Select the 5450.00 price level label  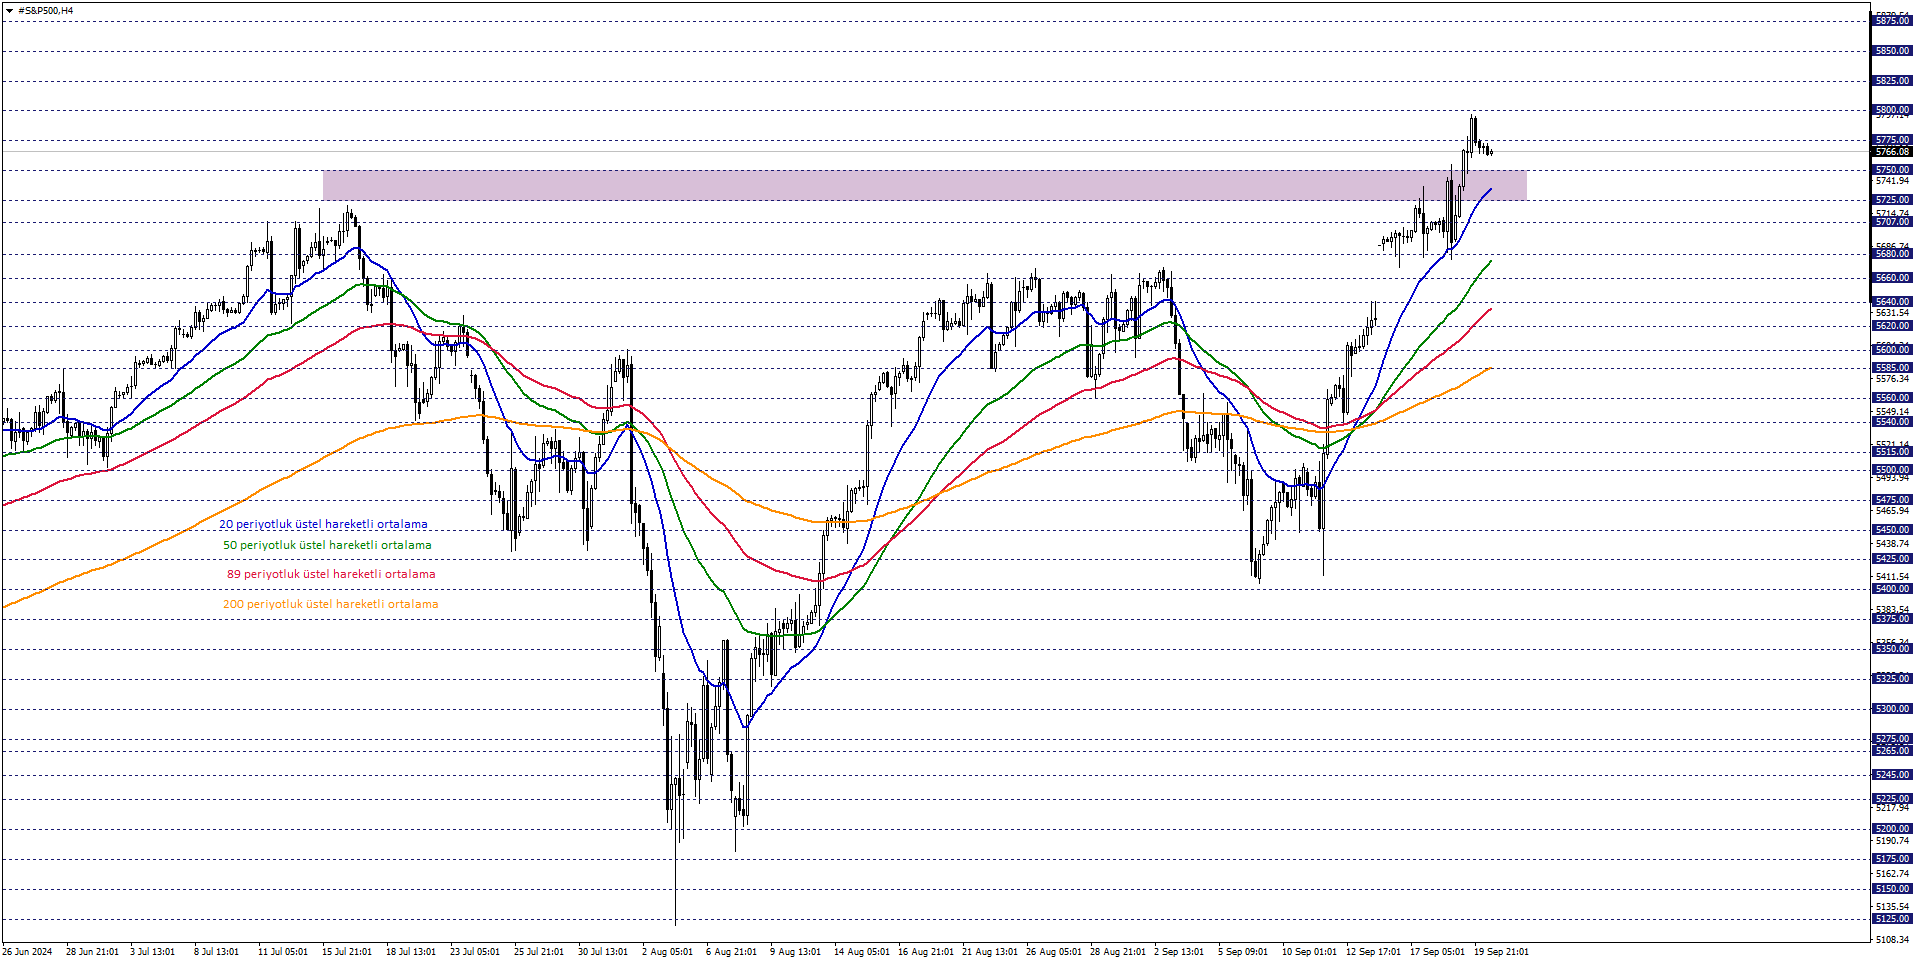pyautogui.click(x=1892, y=530)
